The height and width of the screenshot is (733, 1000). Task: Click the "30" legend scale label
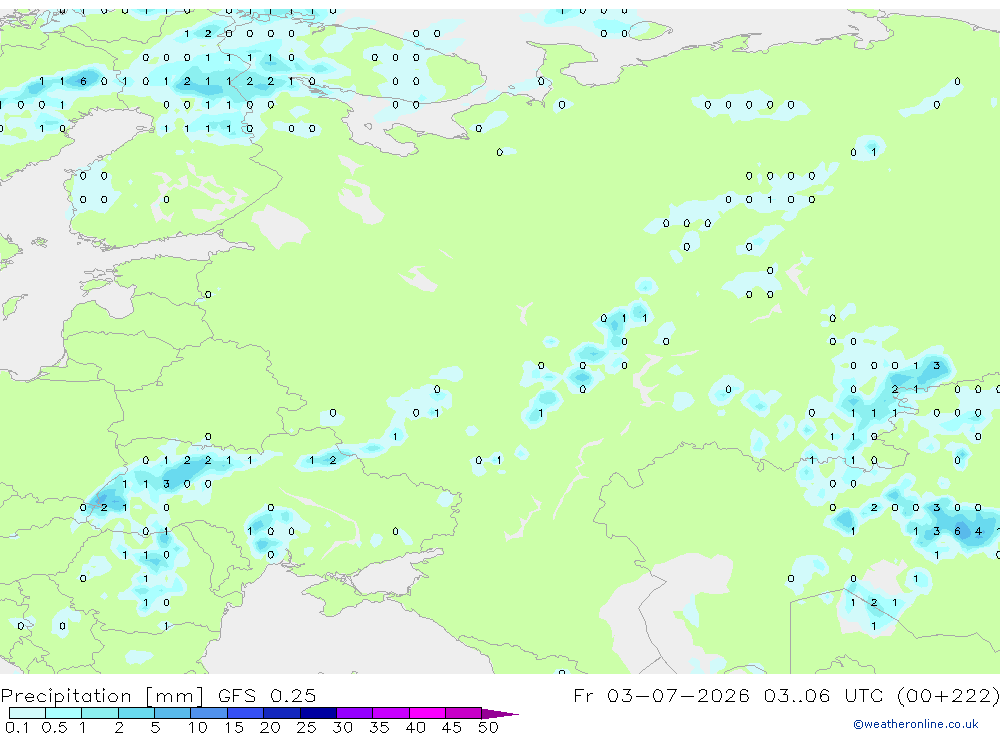pyautogui.click(x=342, y=727)
